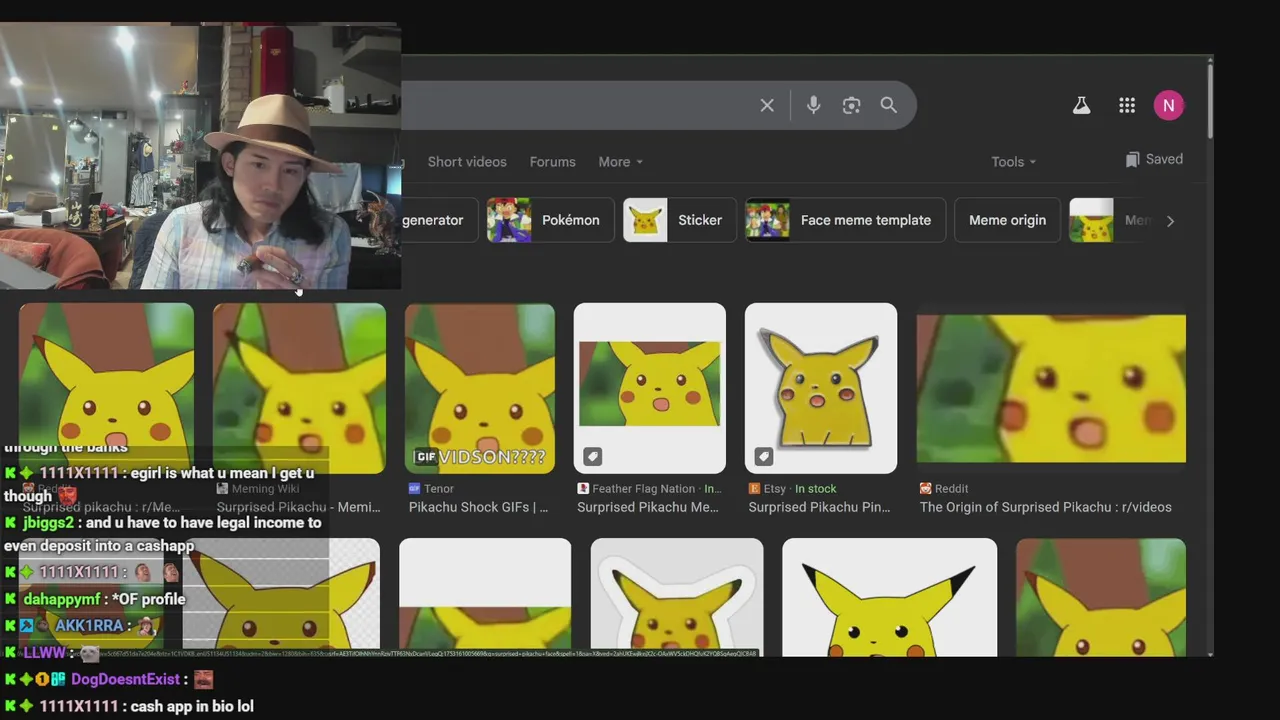The height and width of the screenshot is (720, 1280).
Task: Open the Meming Wiki Pikachu image
Action: 299,388
